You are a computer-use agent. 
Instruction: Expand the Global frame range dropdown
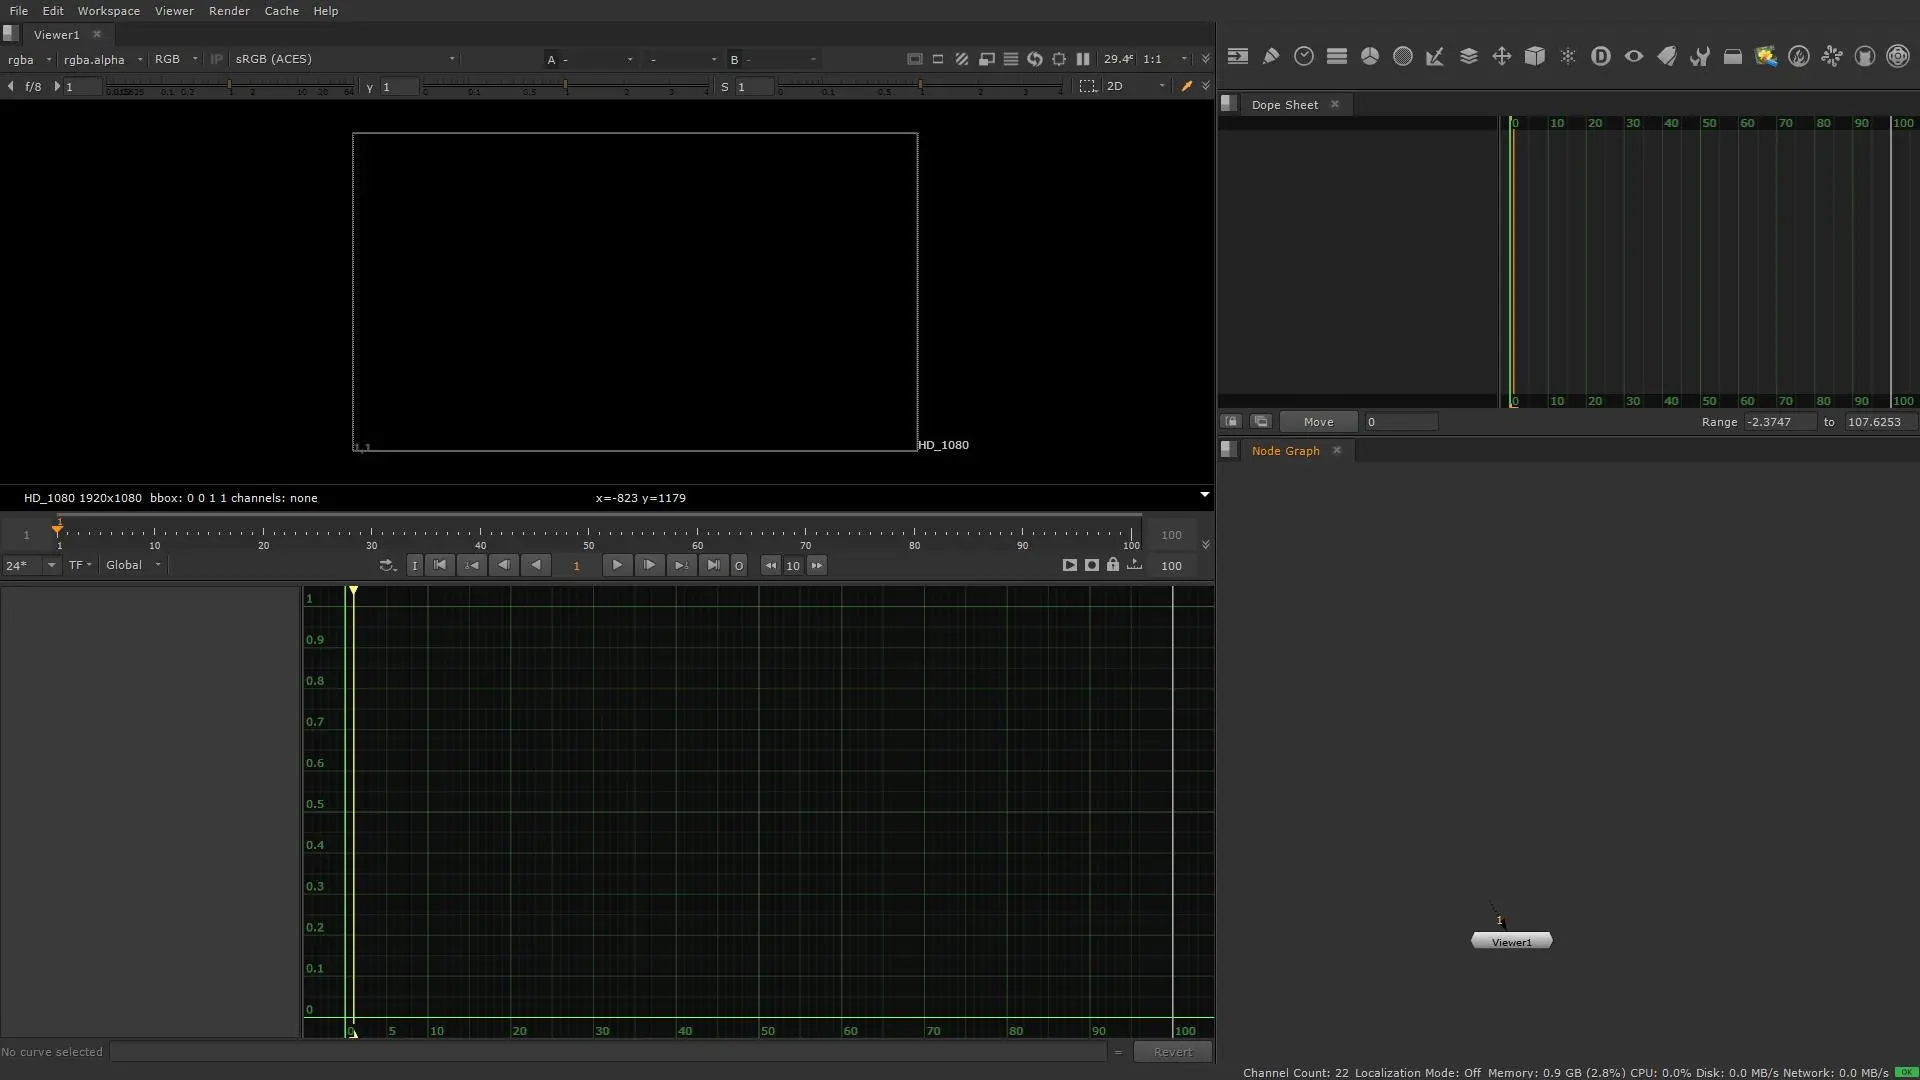click(133, 566)
